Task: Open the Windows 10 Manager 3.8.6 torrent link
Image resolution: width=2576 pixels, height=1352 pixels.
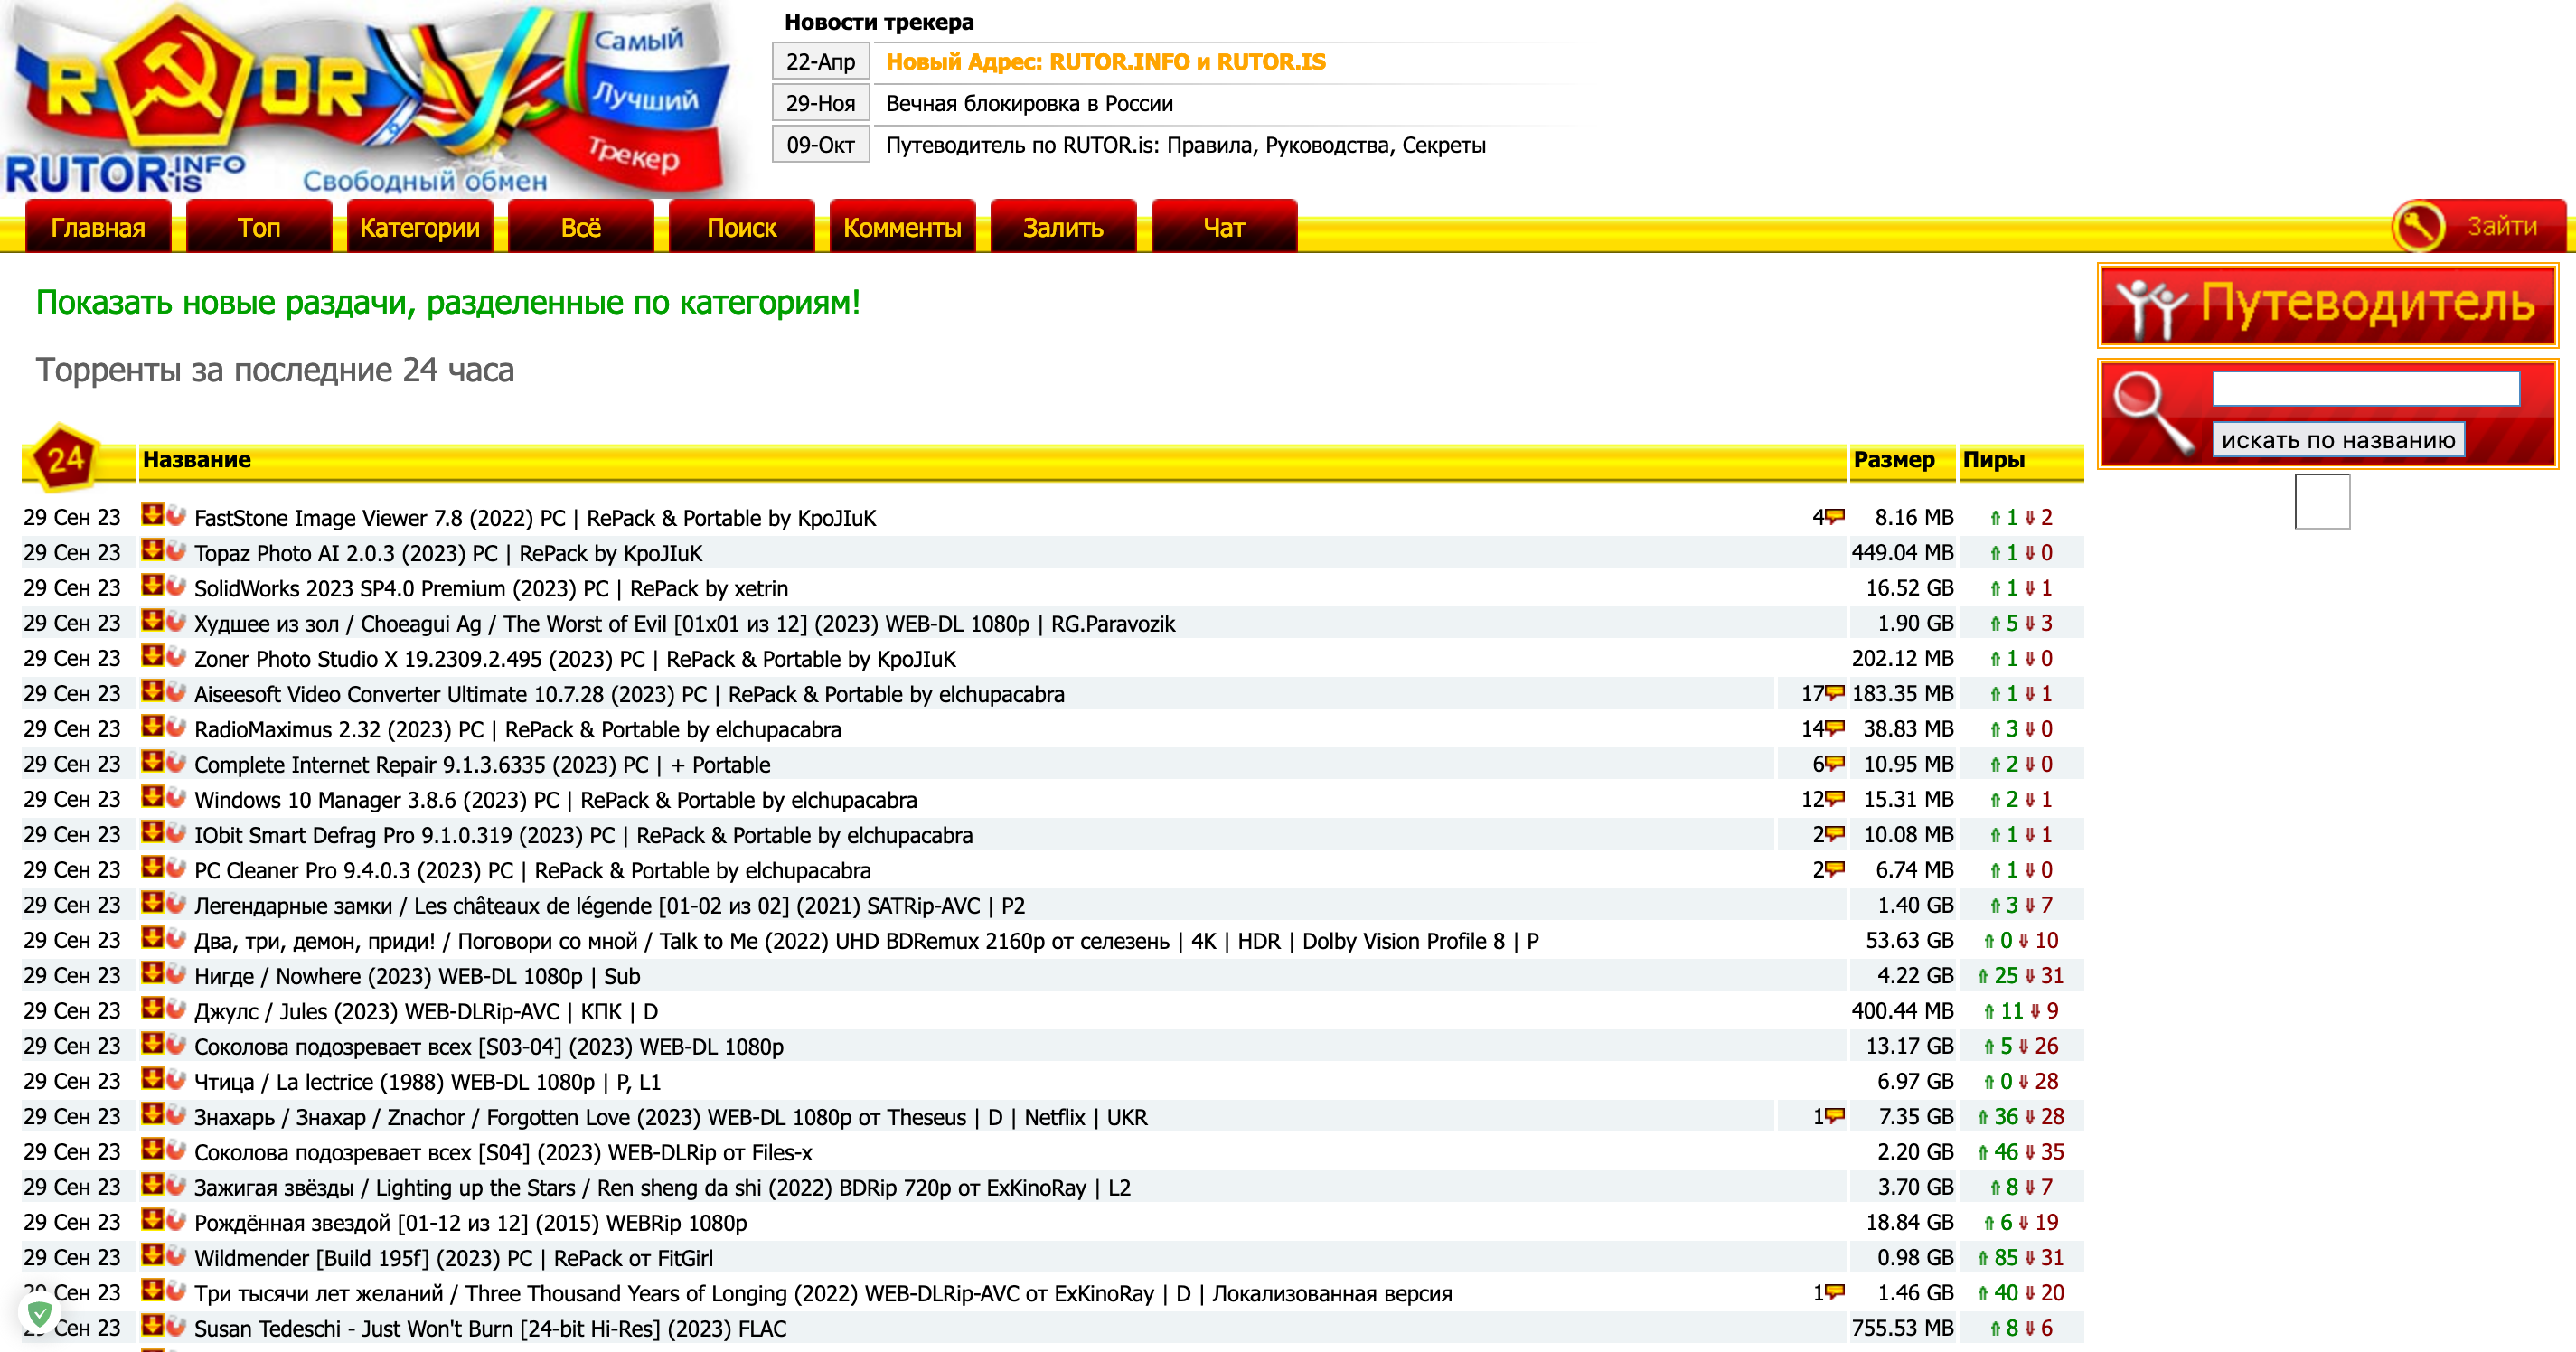Action: pos(555,800)
